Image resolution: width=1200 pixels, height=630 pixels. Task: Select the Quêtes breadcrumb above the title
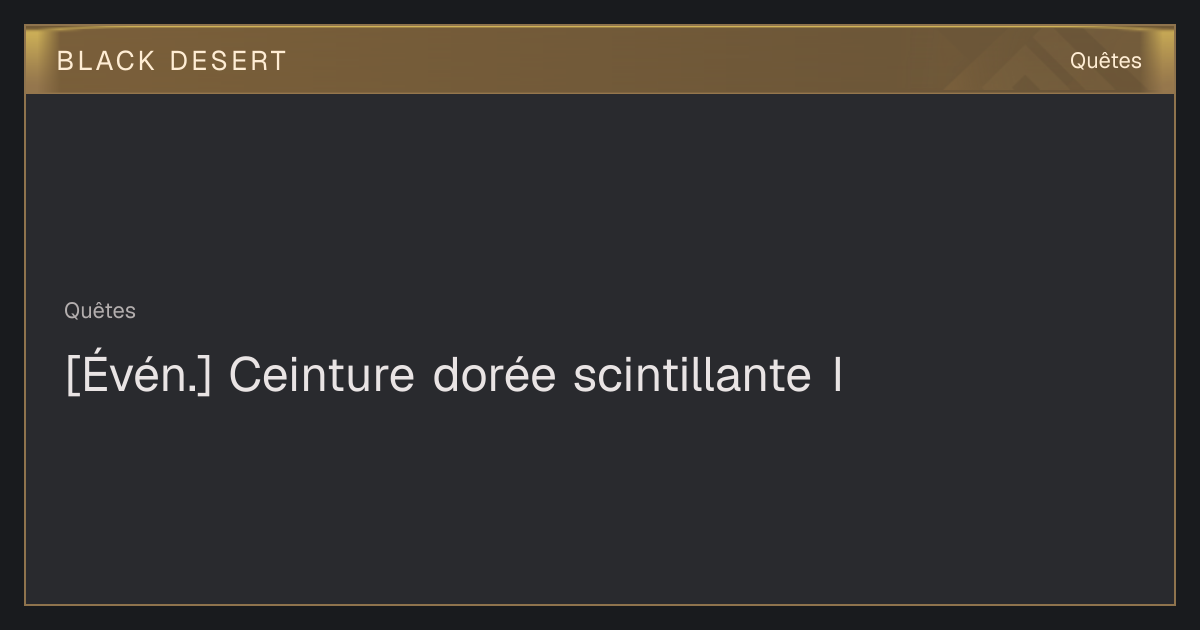click(100, 311)
